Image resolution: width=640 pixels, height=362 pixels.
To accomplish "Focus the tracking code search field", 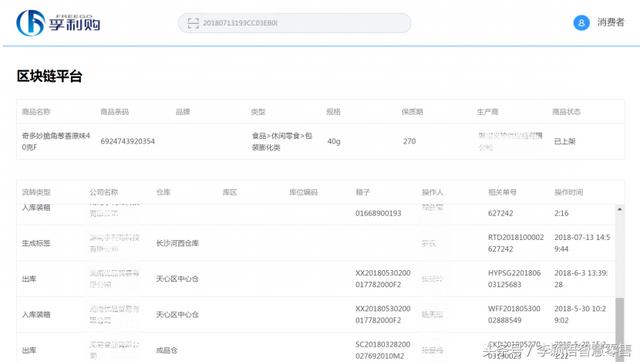I will click(294, 23).
